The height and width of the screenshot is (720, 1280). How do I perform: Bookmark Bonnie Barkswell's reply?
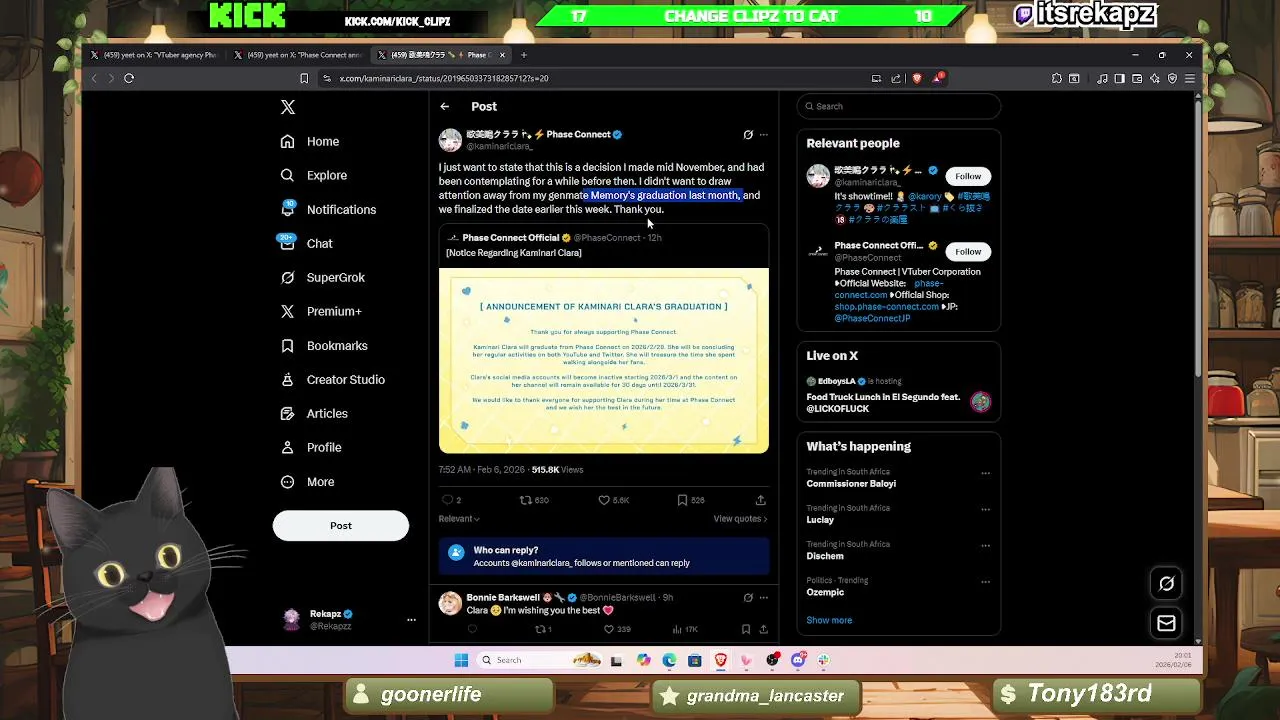[x=746, y=630]
